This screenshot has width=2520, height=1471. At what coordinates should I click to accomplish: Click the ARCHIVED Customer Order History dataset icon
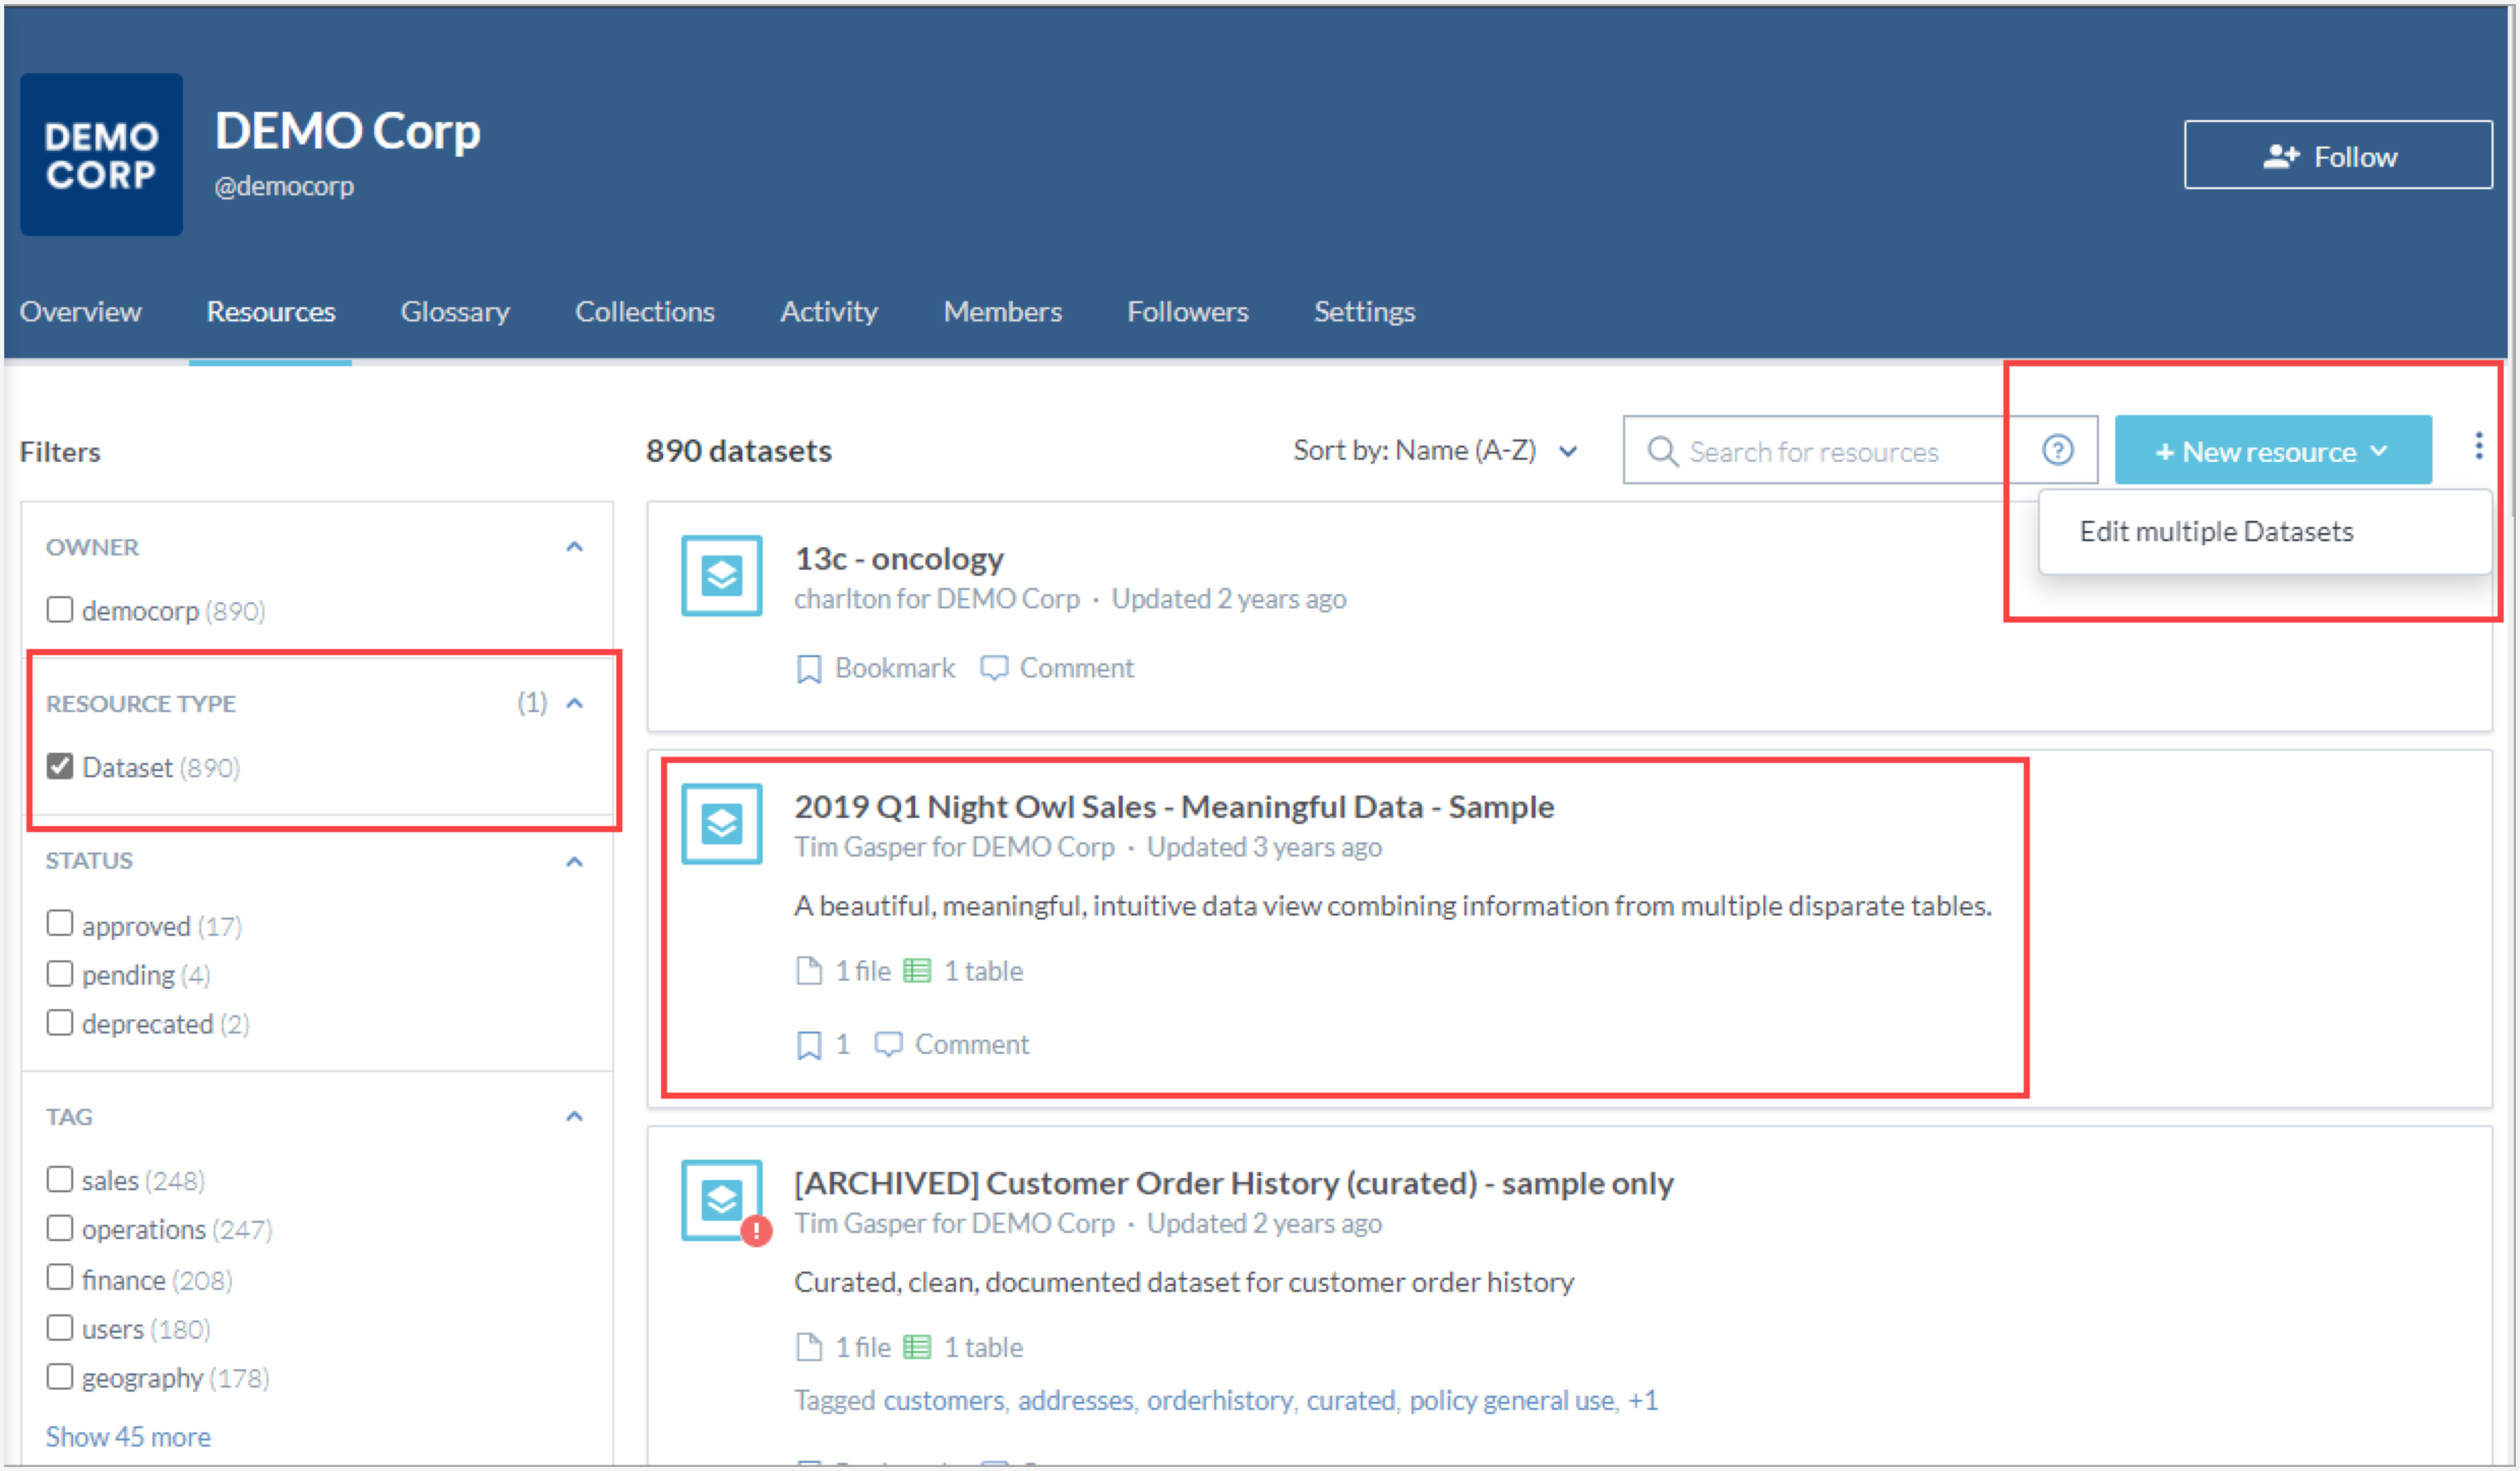point(721,1200)
